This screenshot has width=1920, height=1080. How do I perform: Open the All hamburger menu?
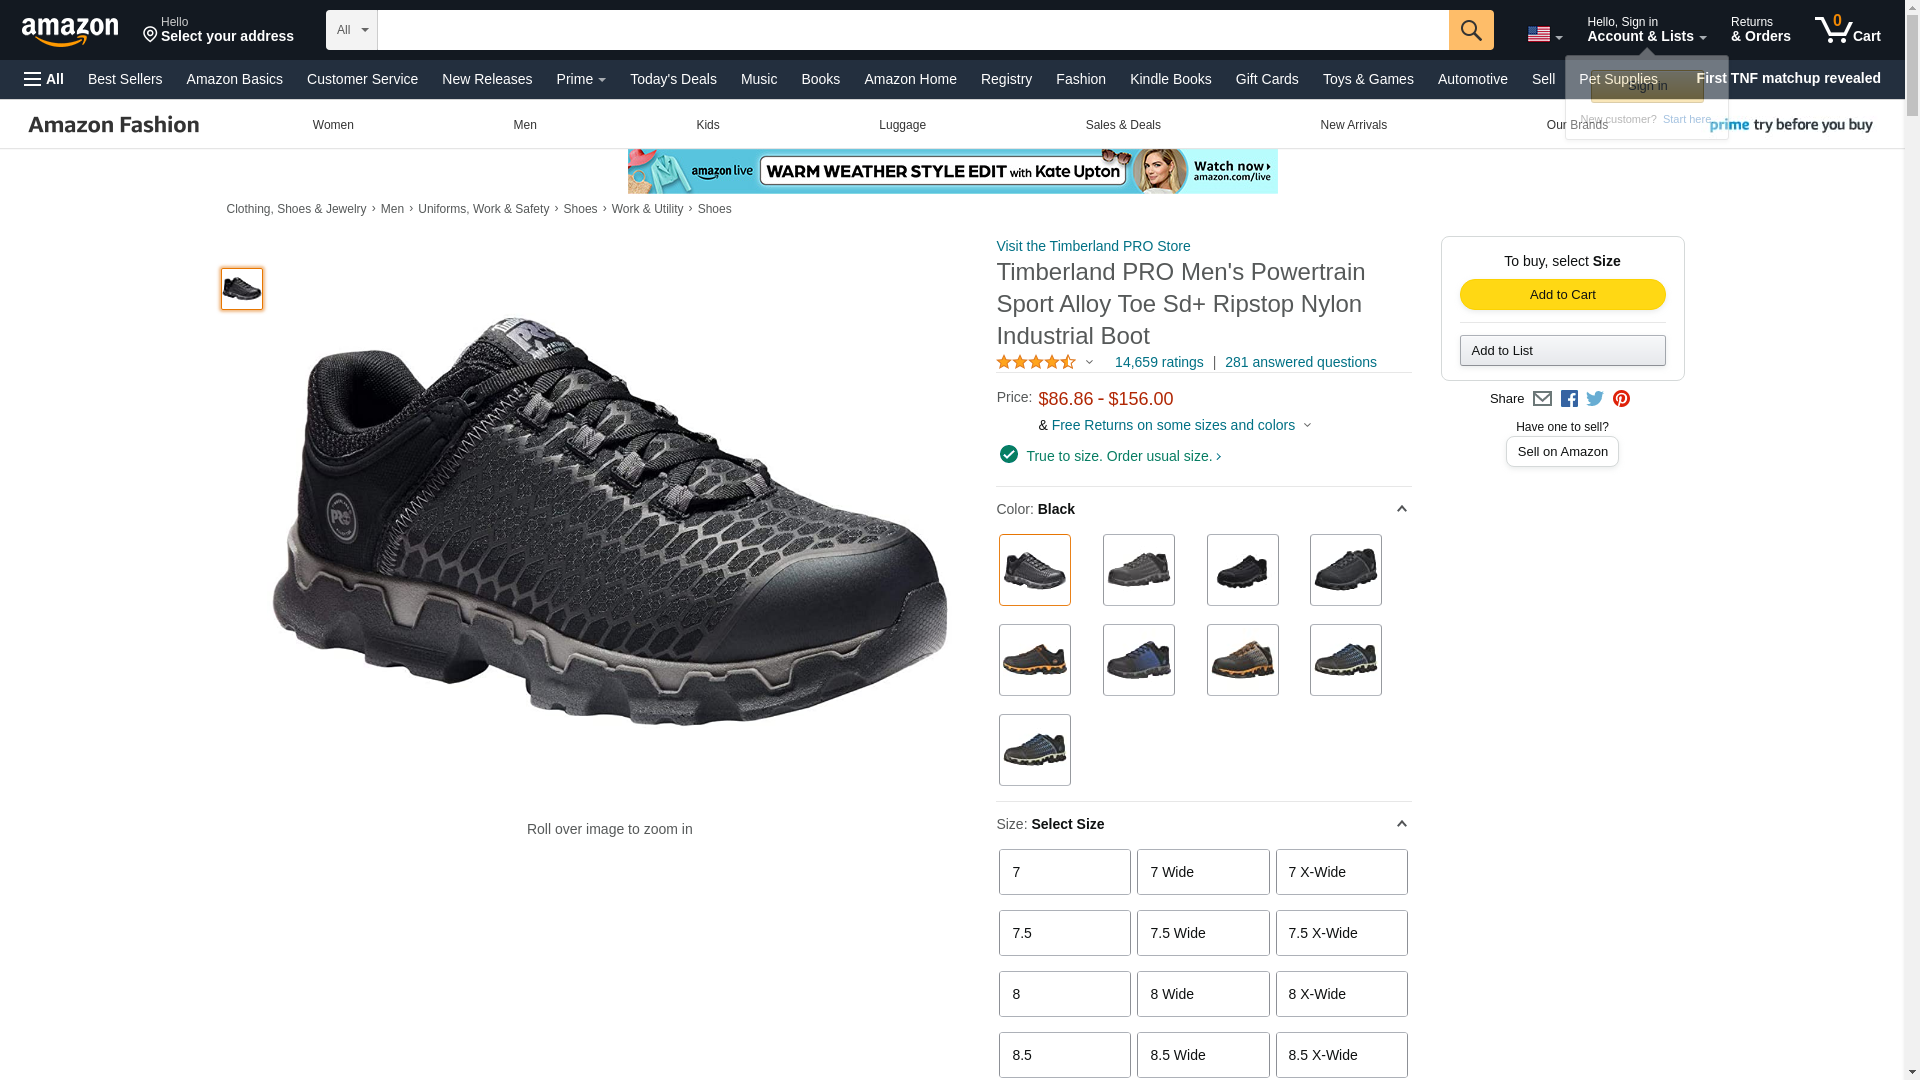44,79
